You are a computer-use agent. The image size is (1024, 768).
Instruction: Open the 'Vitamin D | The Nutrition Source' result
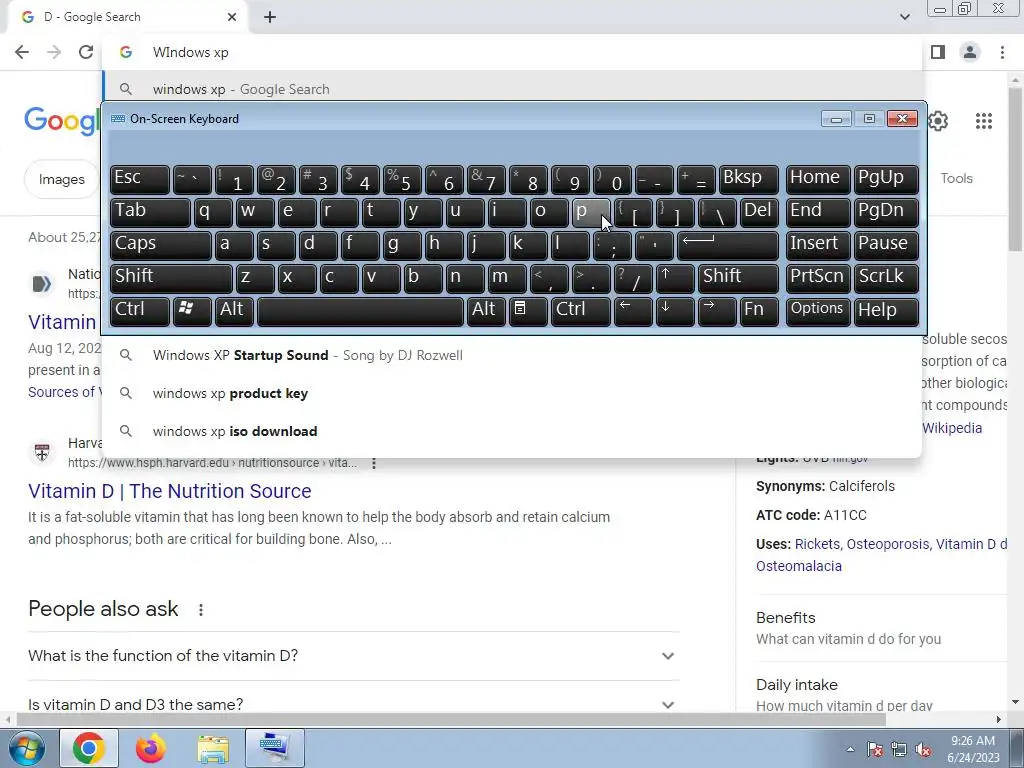(x=170, y=491)
